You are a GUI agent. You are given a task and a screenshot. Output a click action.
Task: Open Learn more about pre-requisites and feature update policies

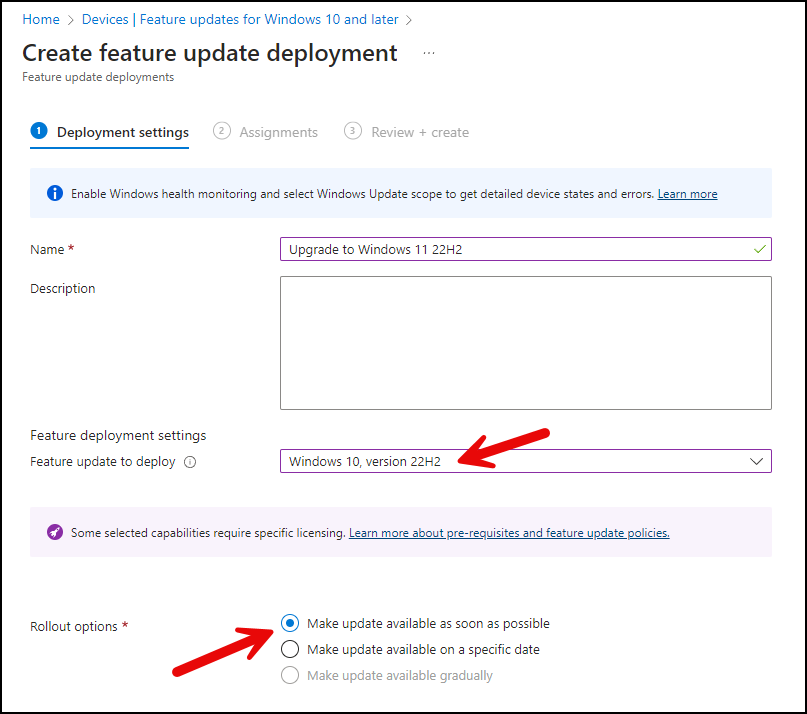509,533
